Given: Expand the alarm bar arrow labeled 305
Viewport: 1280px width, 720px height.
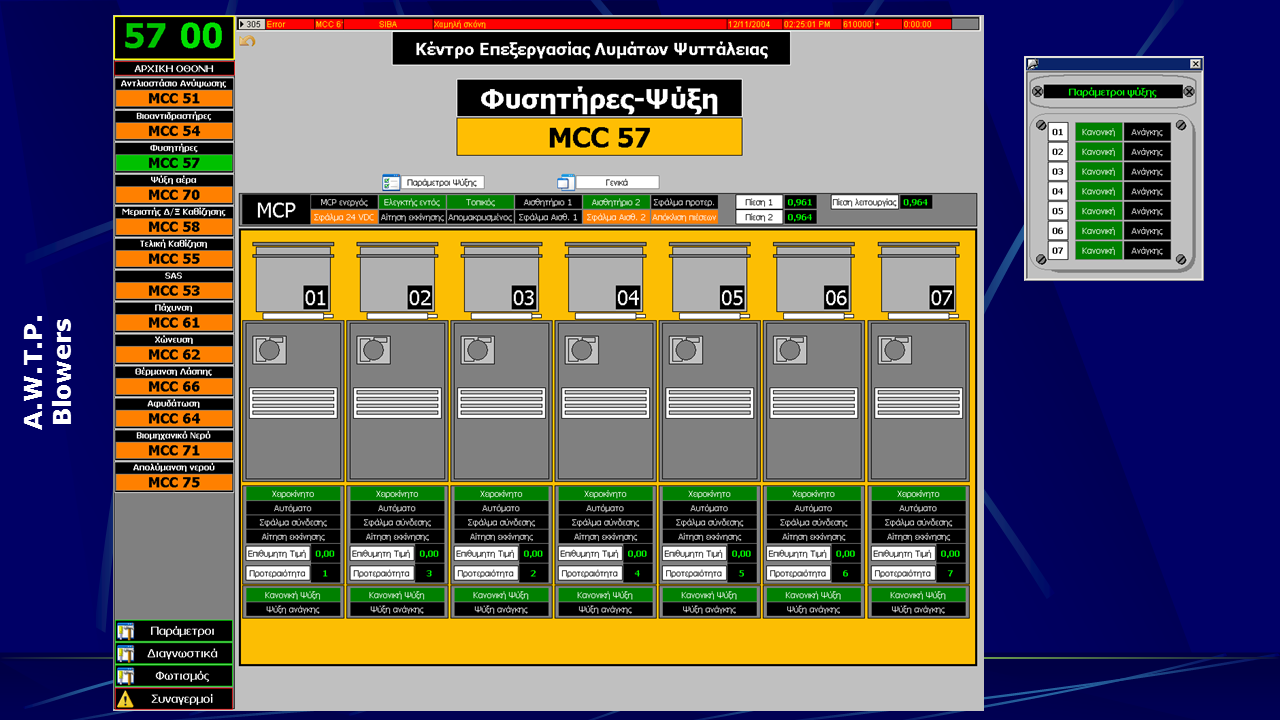Looking at the screenshot, I should [243, 23].
